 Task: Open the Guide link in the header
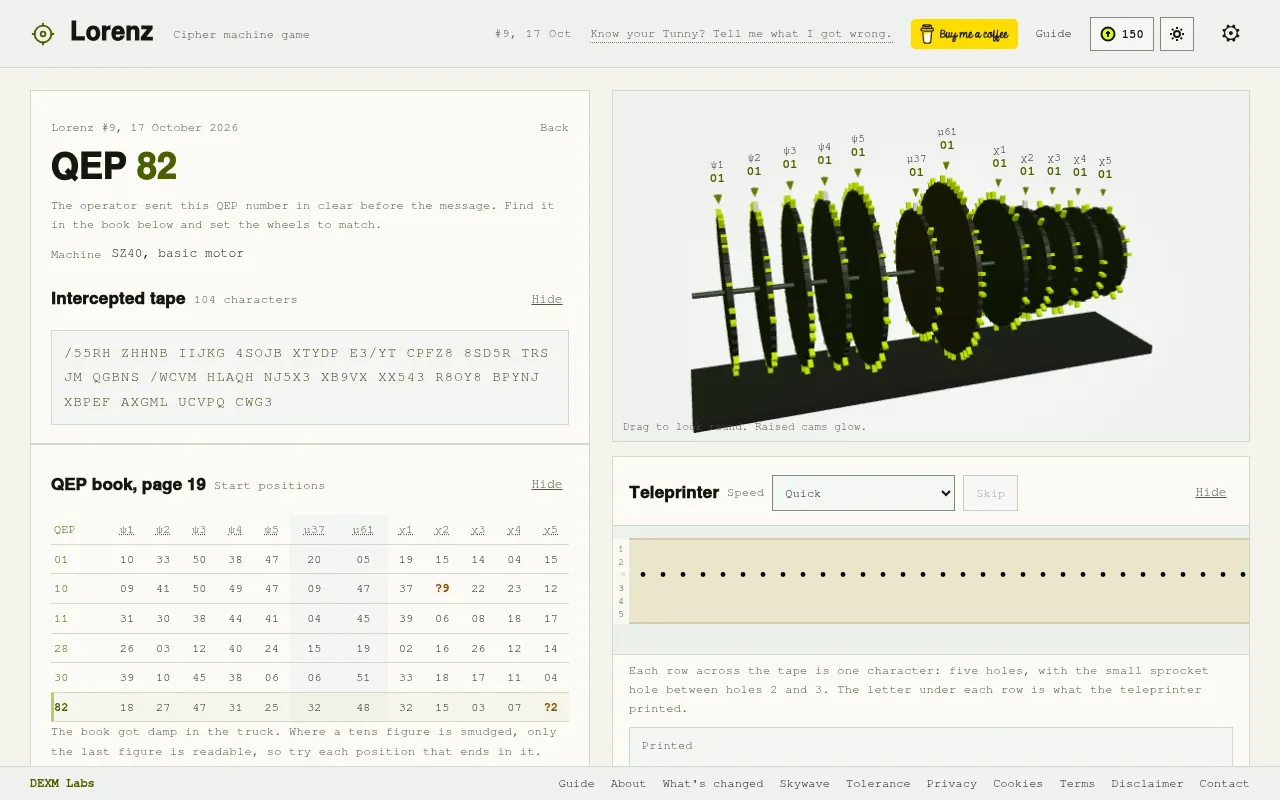1053,34
